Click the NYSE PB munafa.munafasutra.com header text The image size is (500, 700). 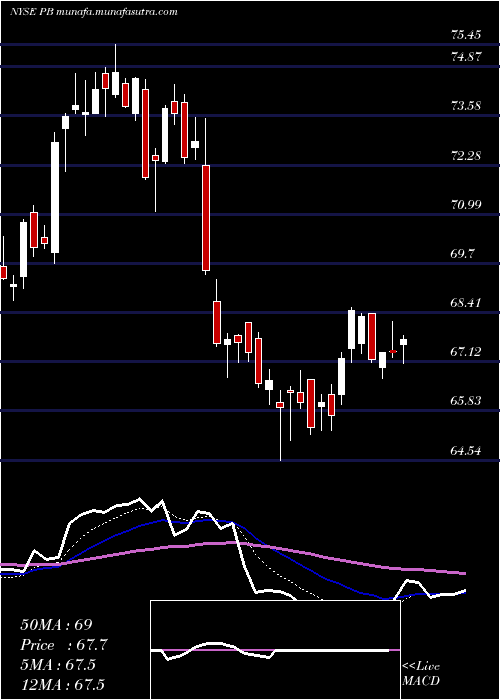click(x=93, y=12)
